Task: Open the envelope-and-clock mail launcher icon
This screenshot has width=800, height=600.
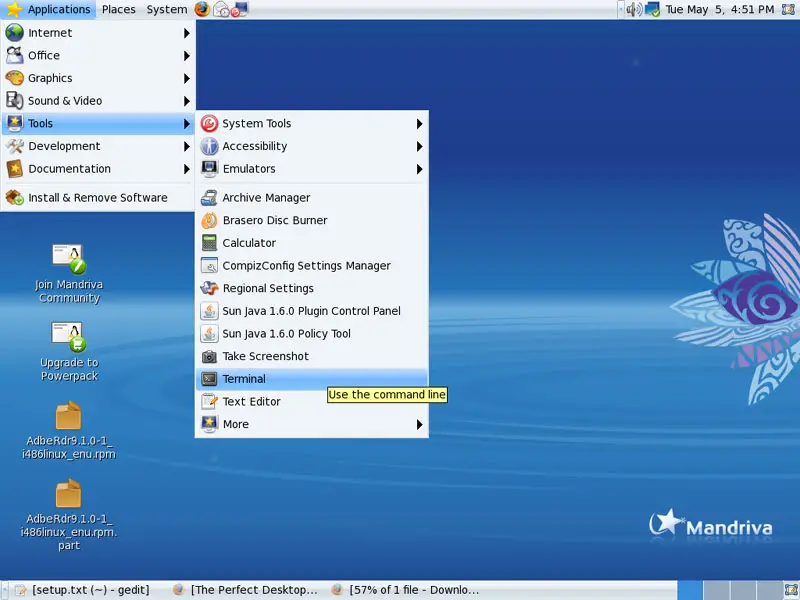Action: point(221,9)
